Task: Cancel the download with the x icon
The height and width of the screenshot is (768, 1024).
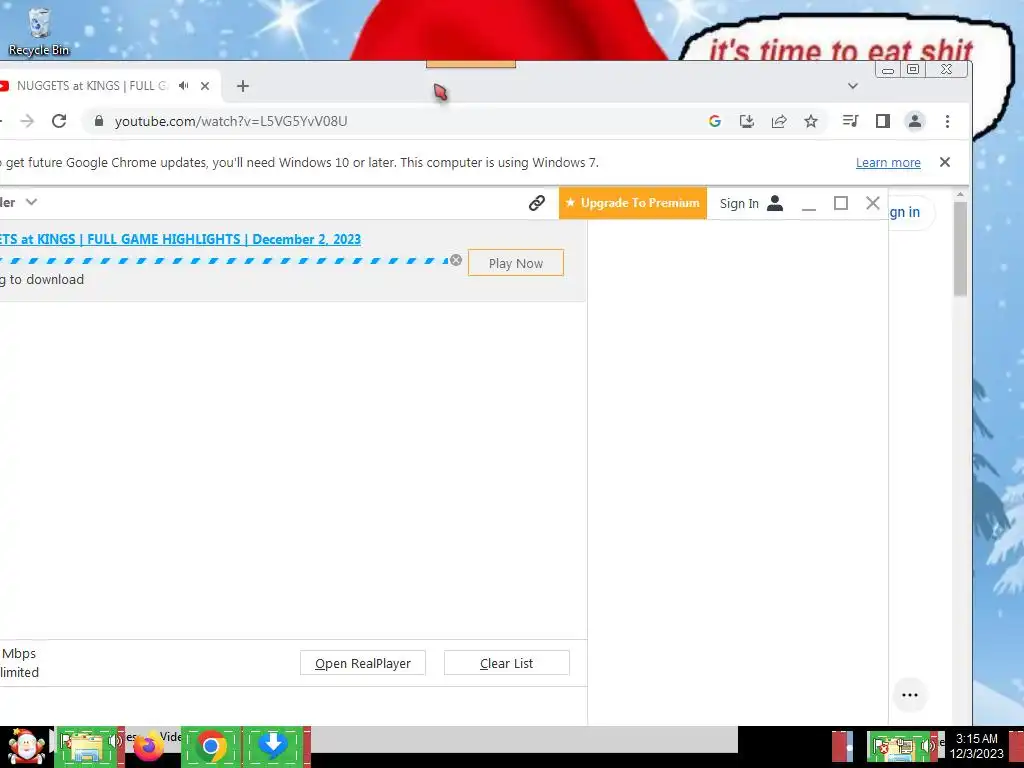Action: [456, 260]
